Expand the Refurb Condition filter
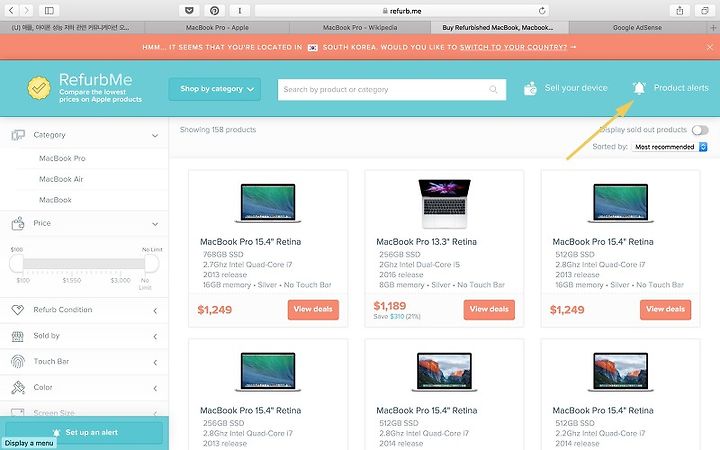720x450 pixels. pyautogui.click(x=84, y=310)
